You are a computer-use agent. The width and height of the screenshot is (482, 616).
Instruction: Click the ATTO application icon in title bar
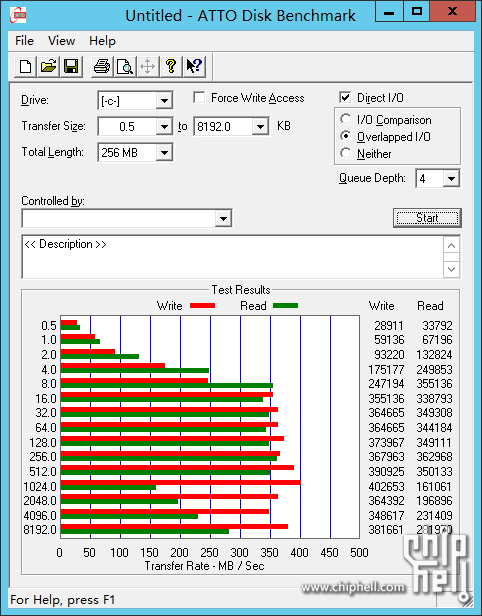pyautogui.click(x=18, y=15)
